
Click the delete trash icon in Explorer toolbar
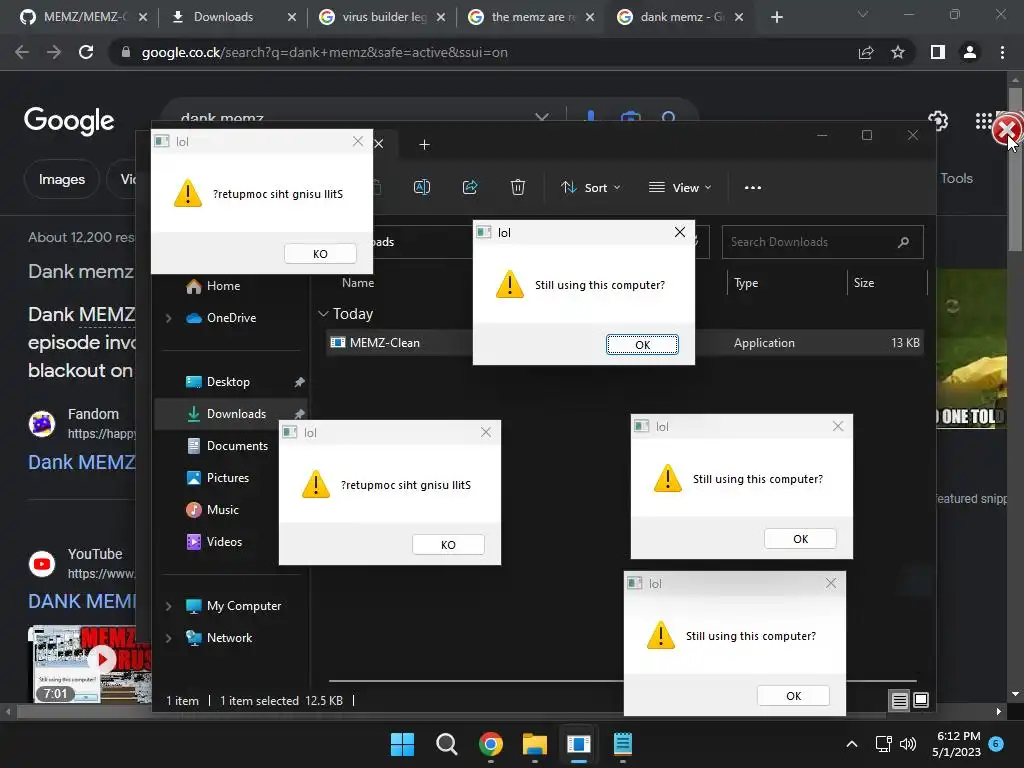517,187
